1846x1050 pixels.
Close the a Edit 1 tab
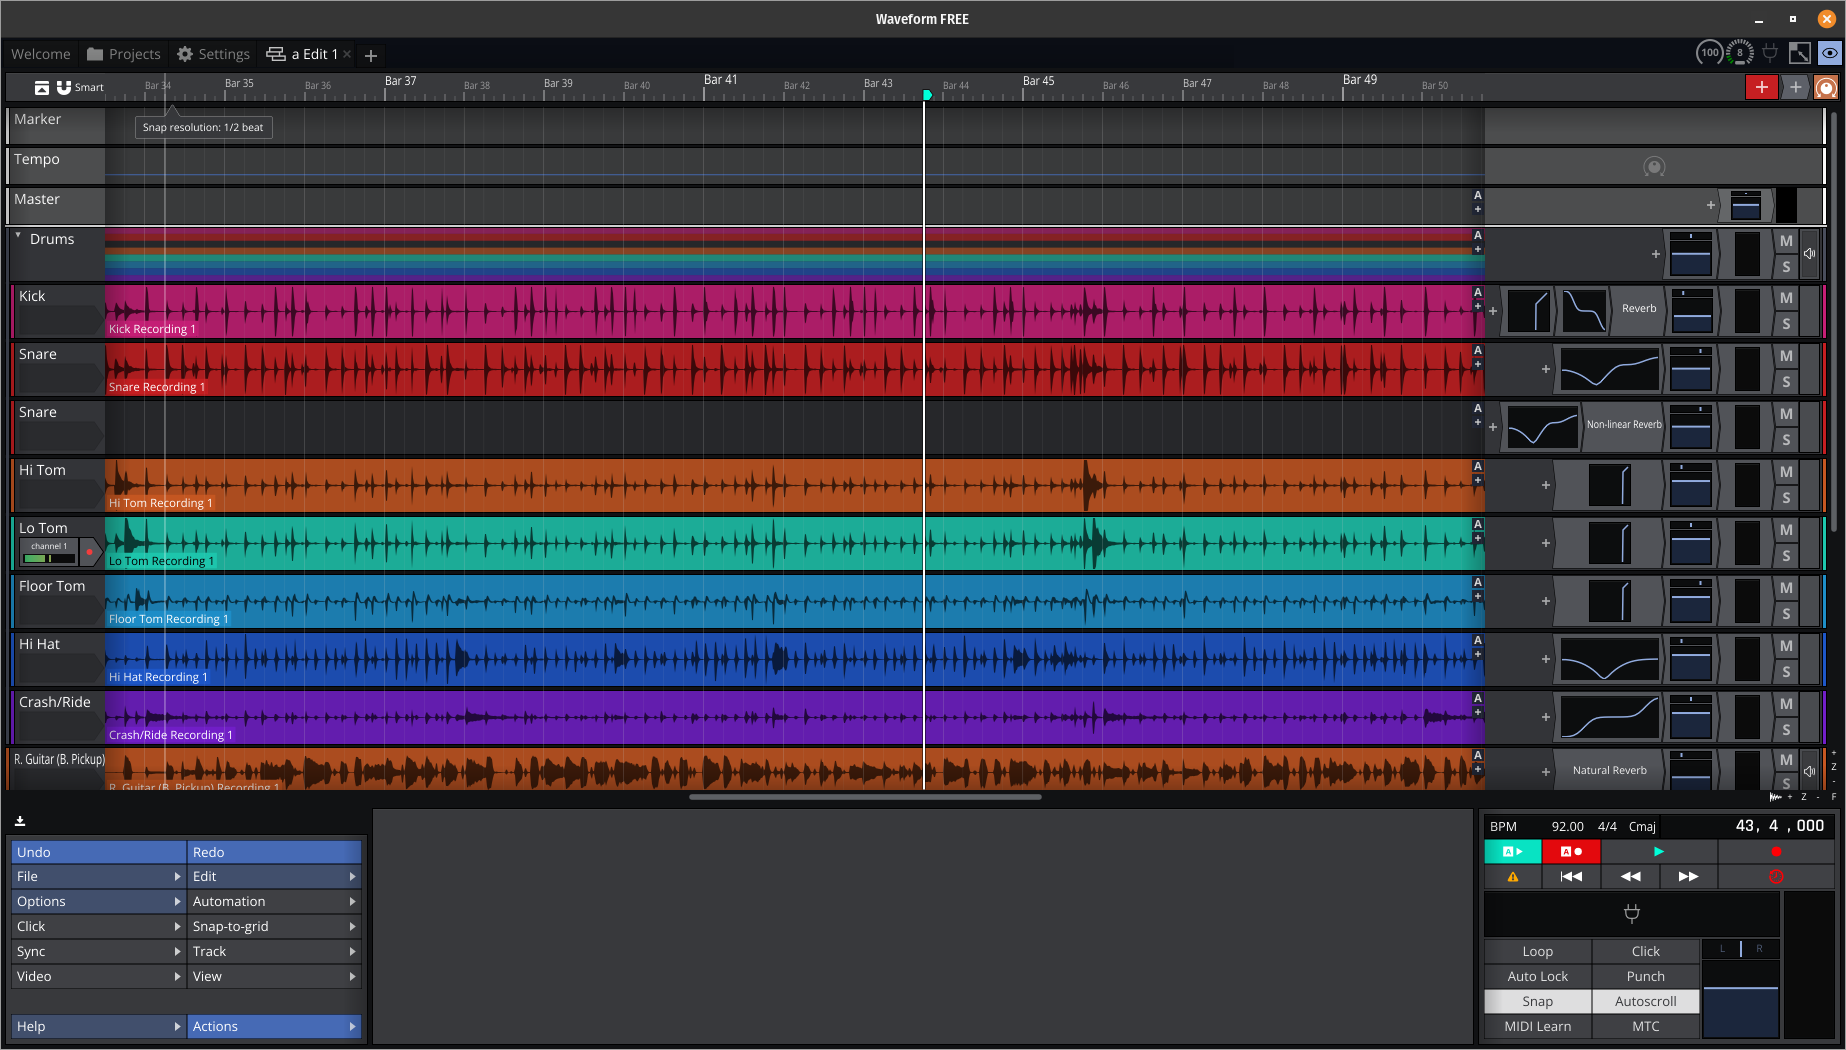(347, 54)
